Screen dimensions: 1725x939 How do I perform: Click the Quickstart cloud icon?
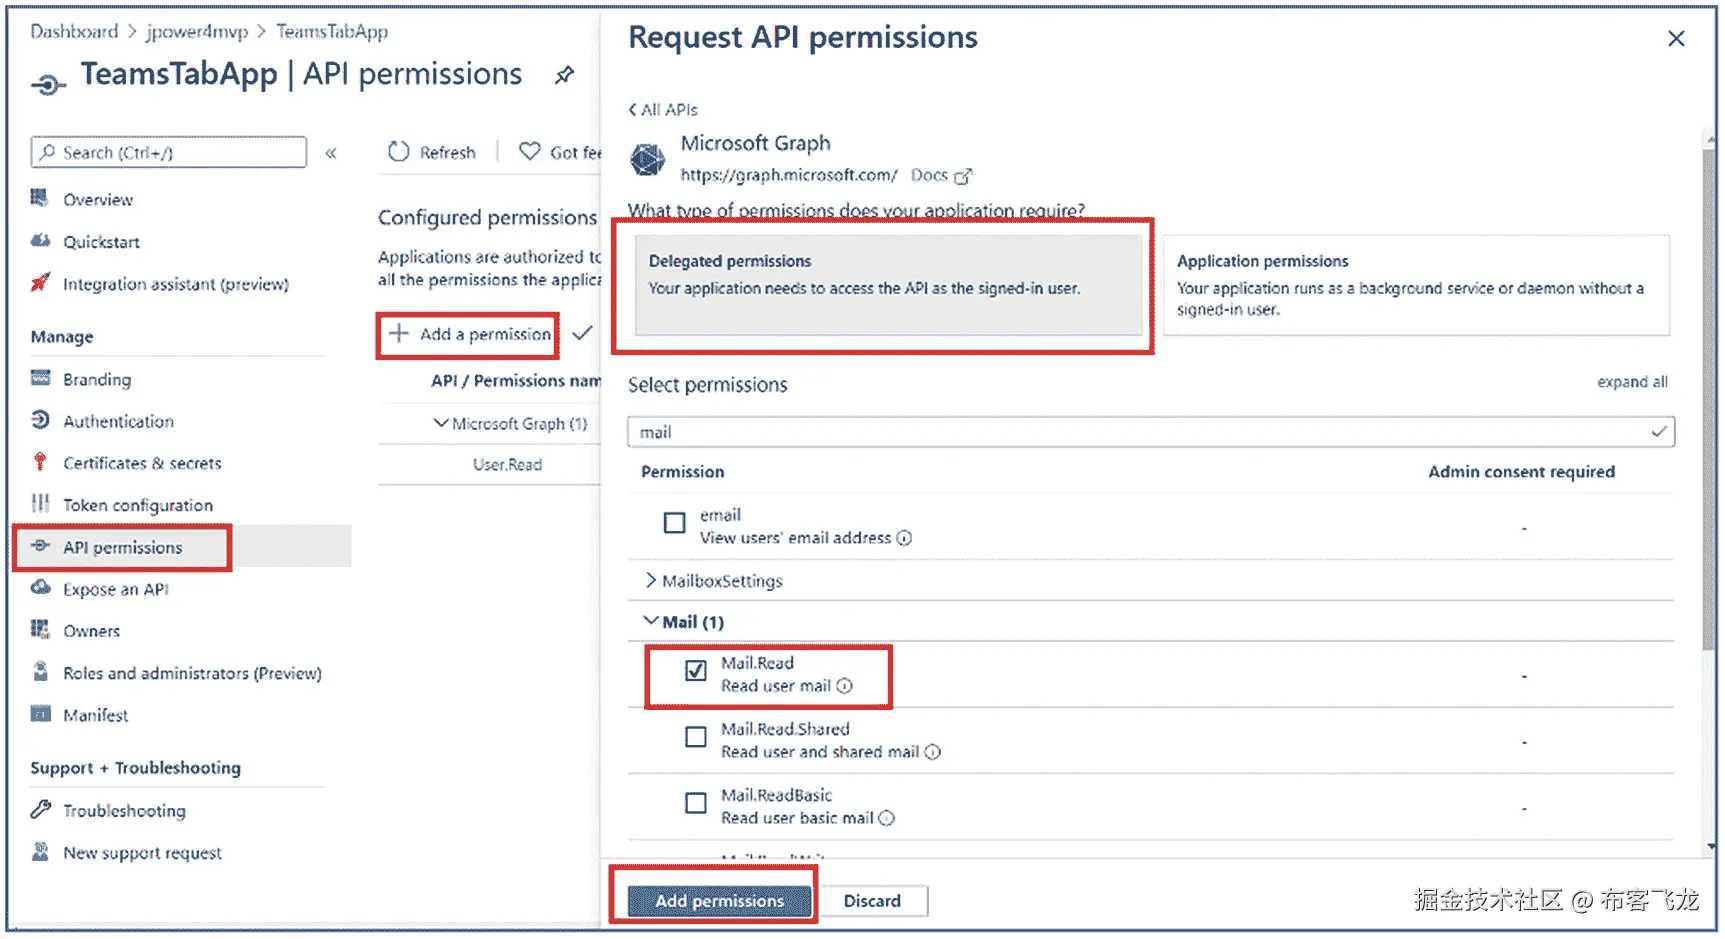tap(40, 241)
